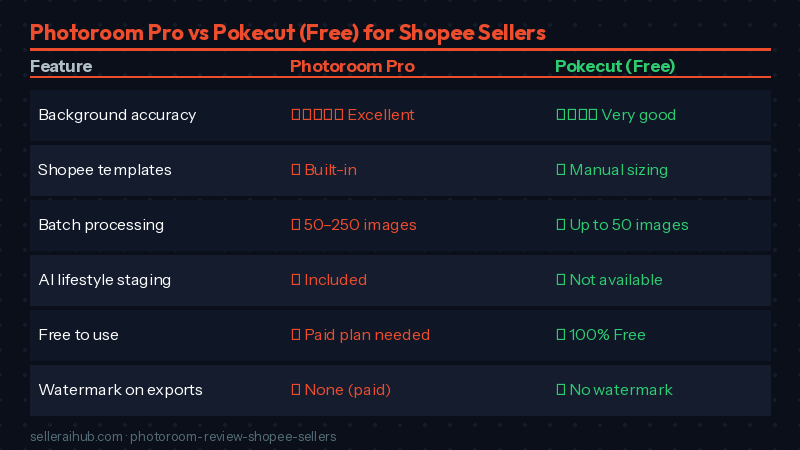Select the Pokecut (Free) column header

click(x=615, y=67)
